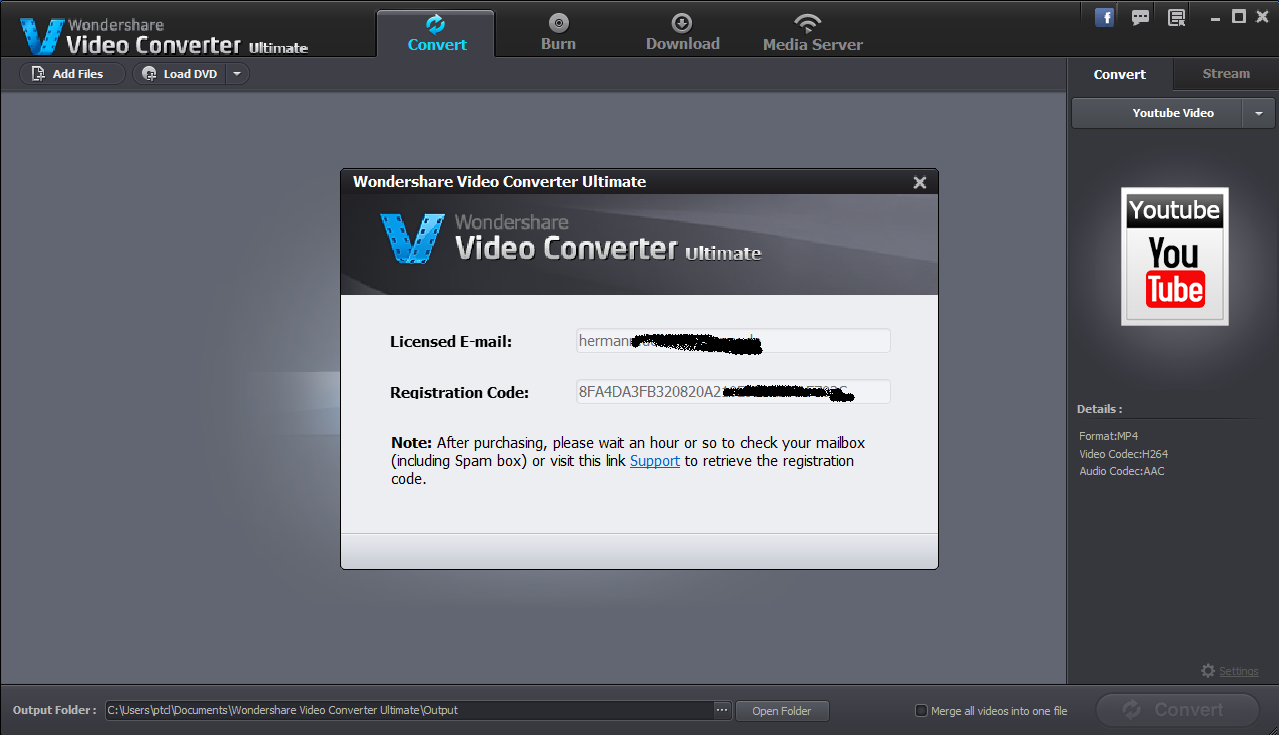Screen dimensions: 1279x735
Task: Click the Format:MP4 detail text
Action: click(x=1108, y=436)
